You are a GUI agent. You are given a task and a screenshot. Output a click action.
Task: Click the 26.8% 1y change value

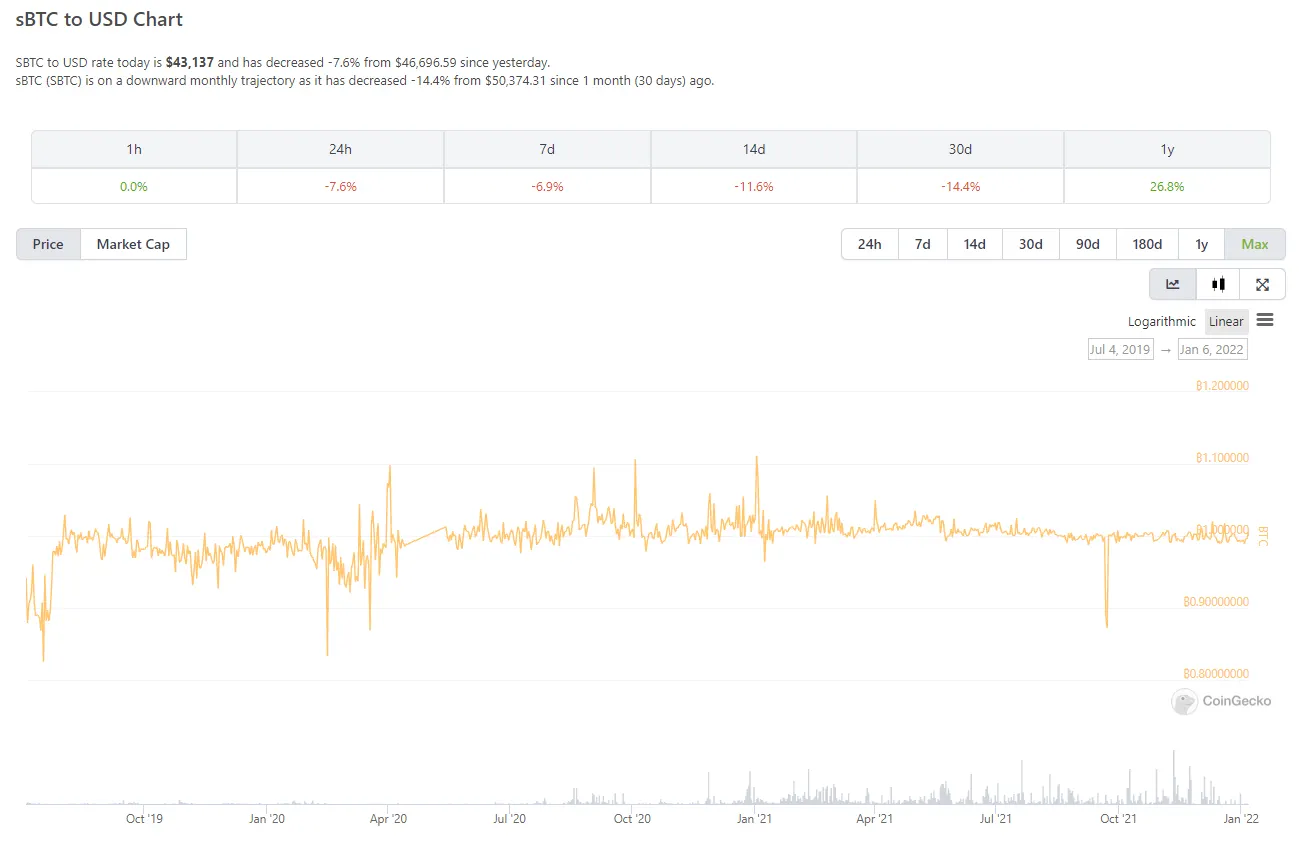(1167, 186)
